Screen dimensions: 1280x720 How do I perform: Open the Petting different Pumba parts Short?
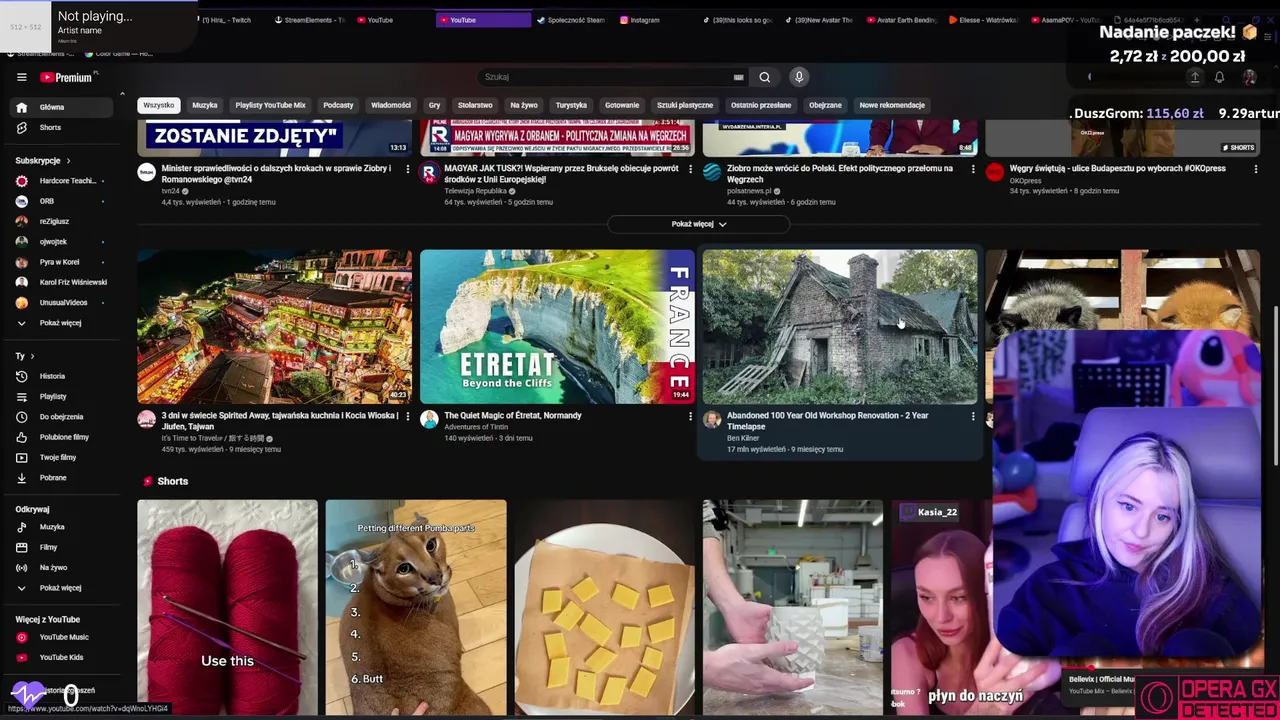point(416,608)
